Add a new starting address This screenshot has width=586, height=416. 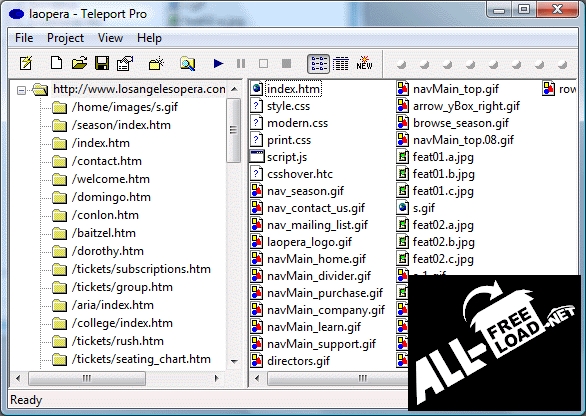click(x=156, y=63)
